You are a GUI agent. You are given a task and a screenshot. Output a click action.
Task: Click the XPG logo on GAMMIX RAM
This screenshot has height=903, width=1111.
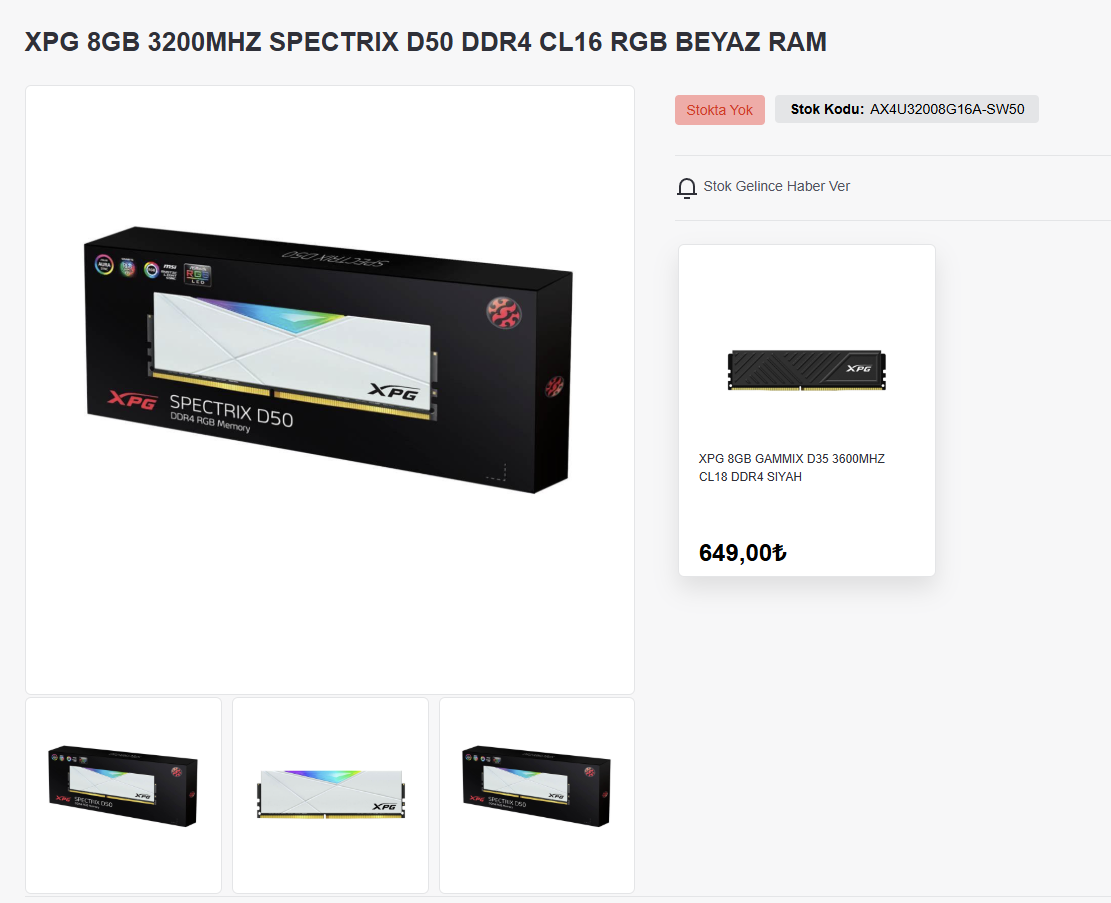[859, 369]
